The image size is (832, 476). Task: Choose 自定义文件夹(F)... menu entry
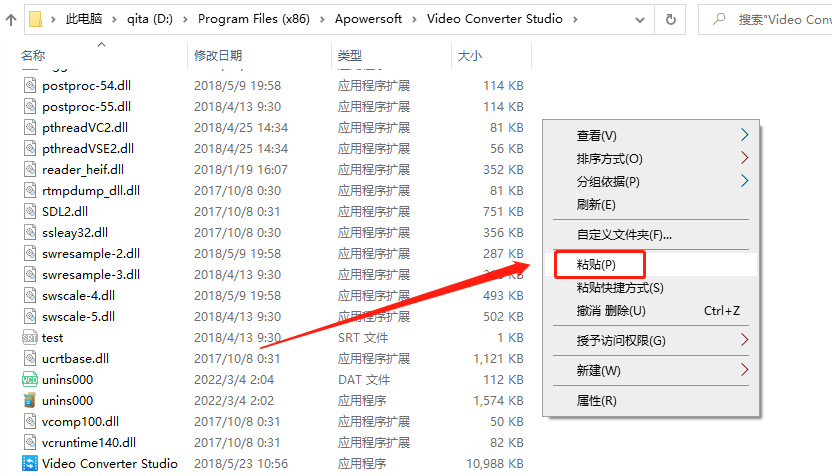[x=651, y=235]
